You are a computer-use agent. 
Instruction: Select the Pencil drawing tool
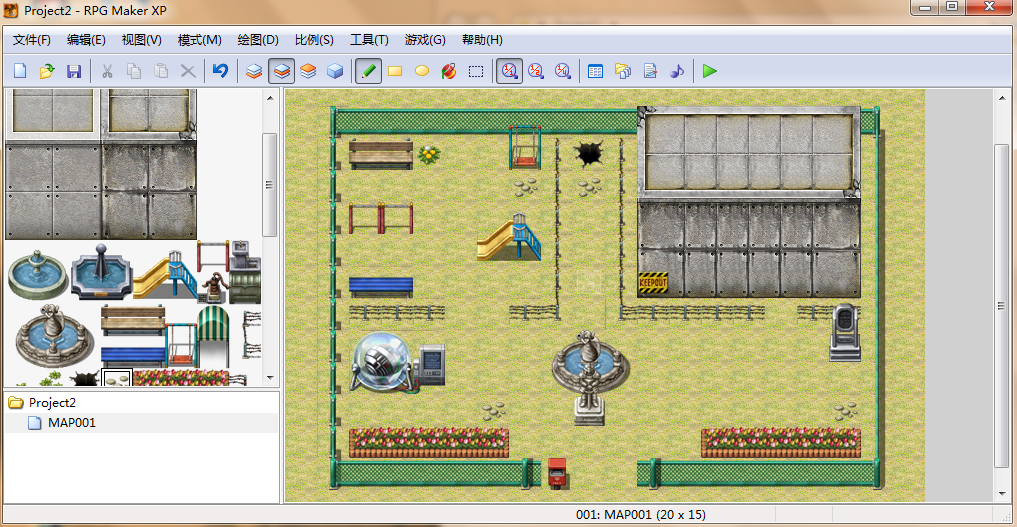[368, 71]
